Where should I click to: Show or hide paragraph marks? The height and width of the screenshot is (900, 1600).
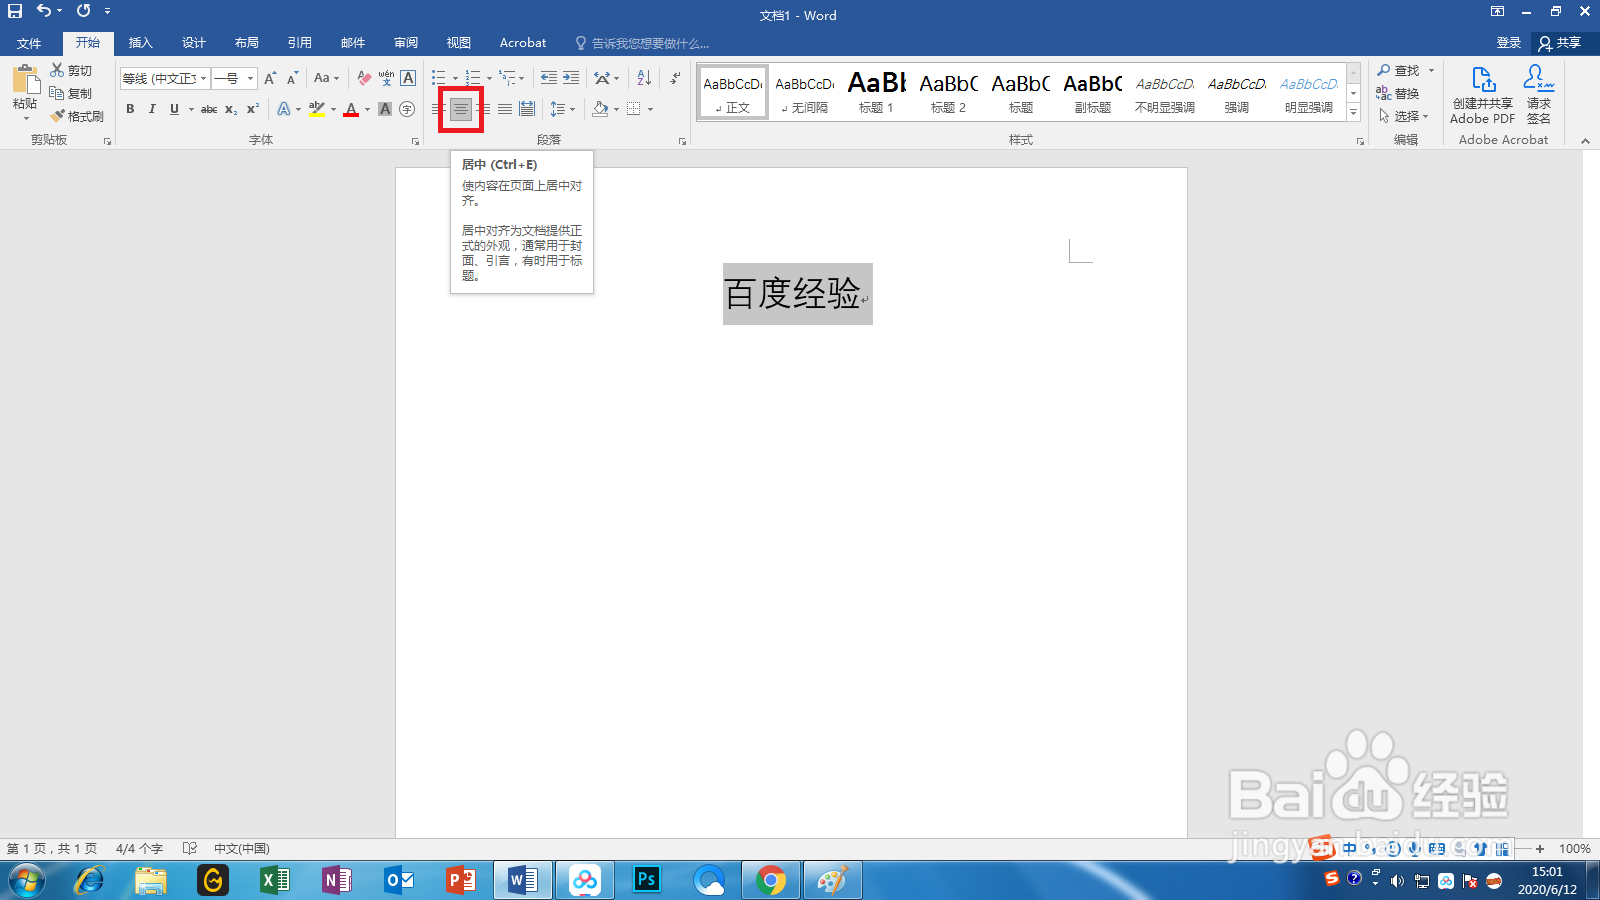pyautogui.click(x=675, y=78)
